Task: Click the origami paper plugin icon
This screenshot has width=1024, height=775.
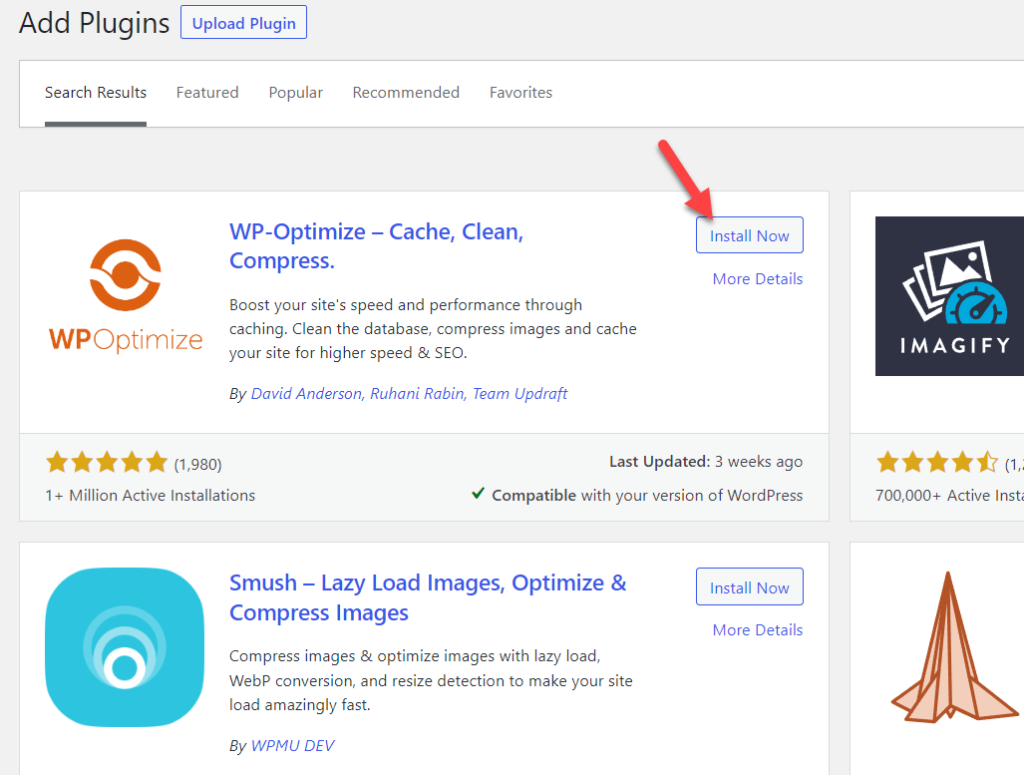Action: coord(953,647)
